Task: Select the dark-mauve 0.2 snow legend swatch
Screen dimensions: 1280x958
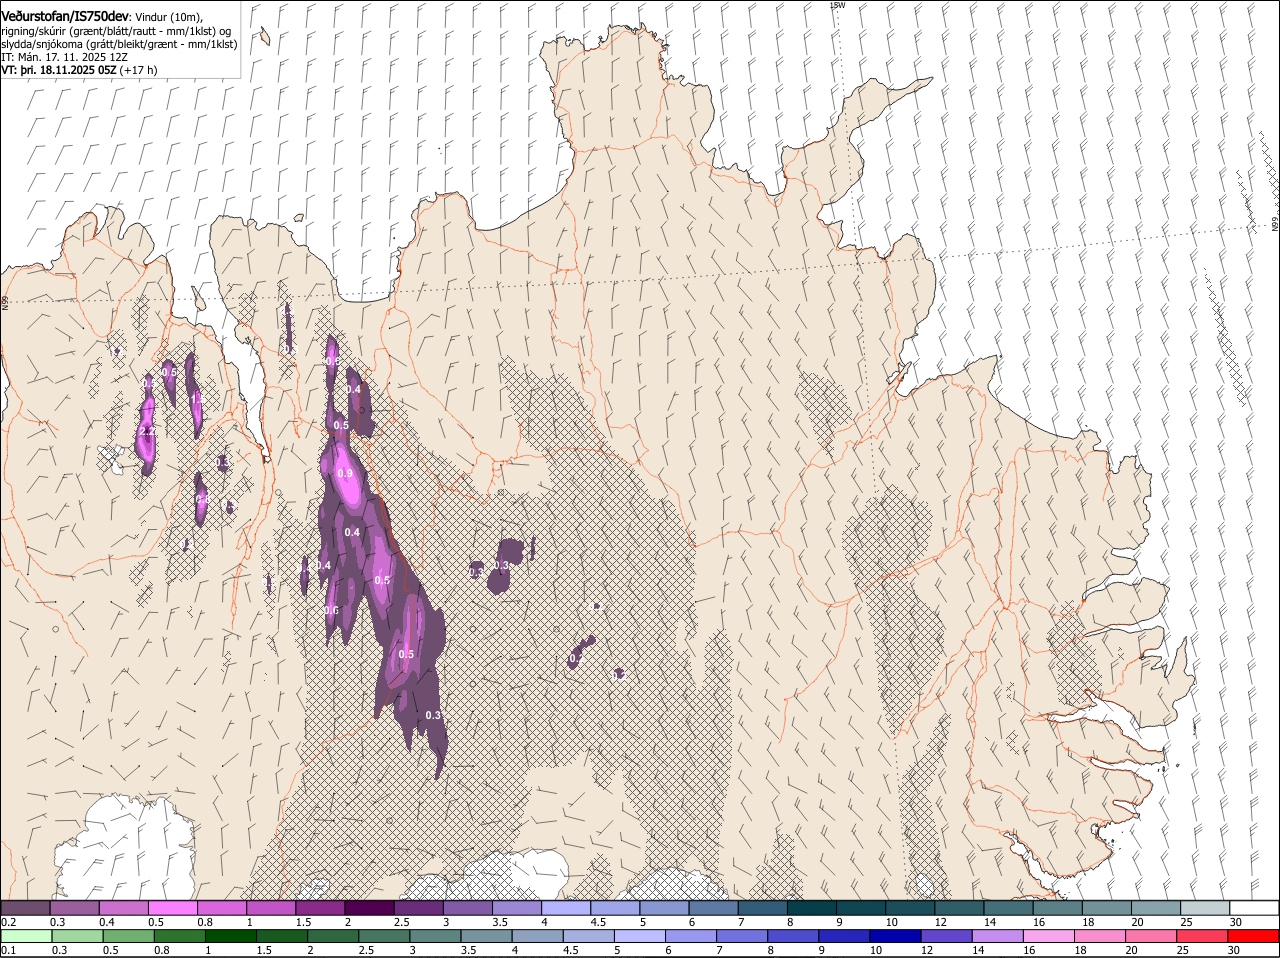Action: [x=26, y=907]
